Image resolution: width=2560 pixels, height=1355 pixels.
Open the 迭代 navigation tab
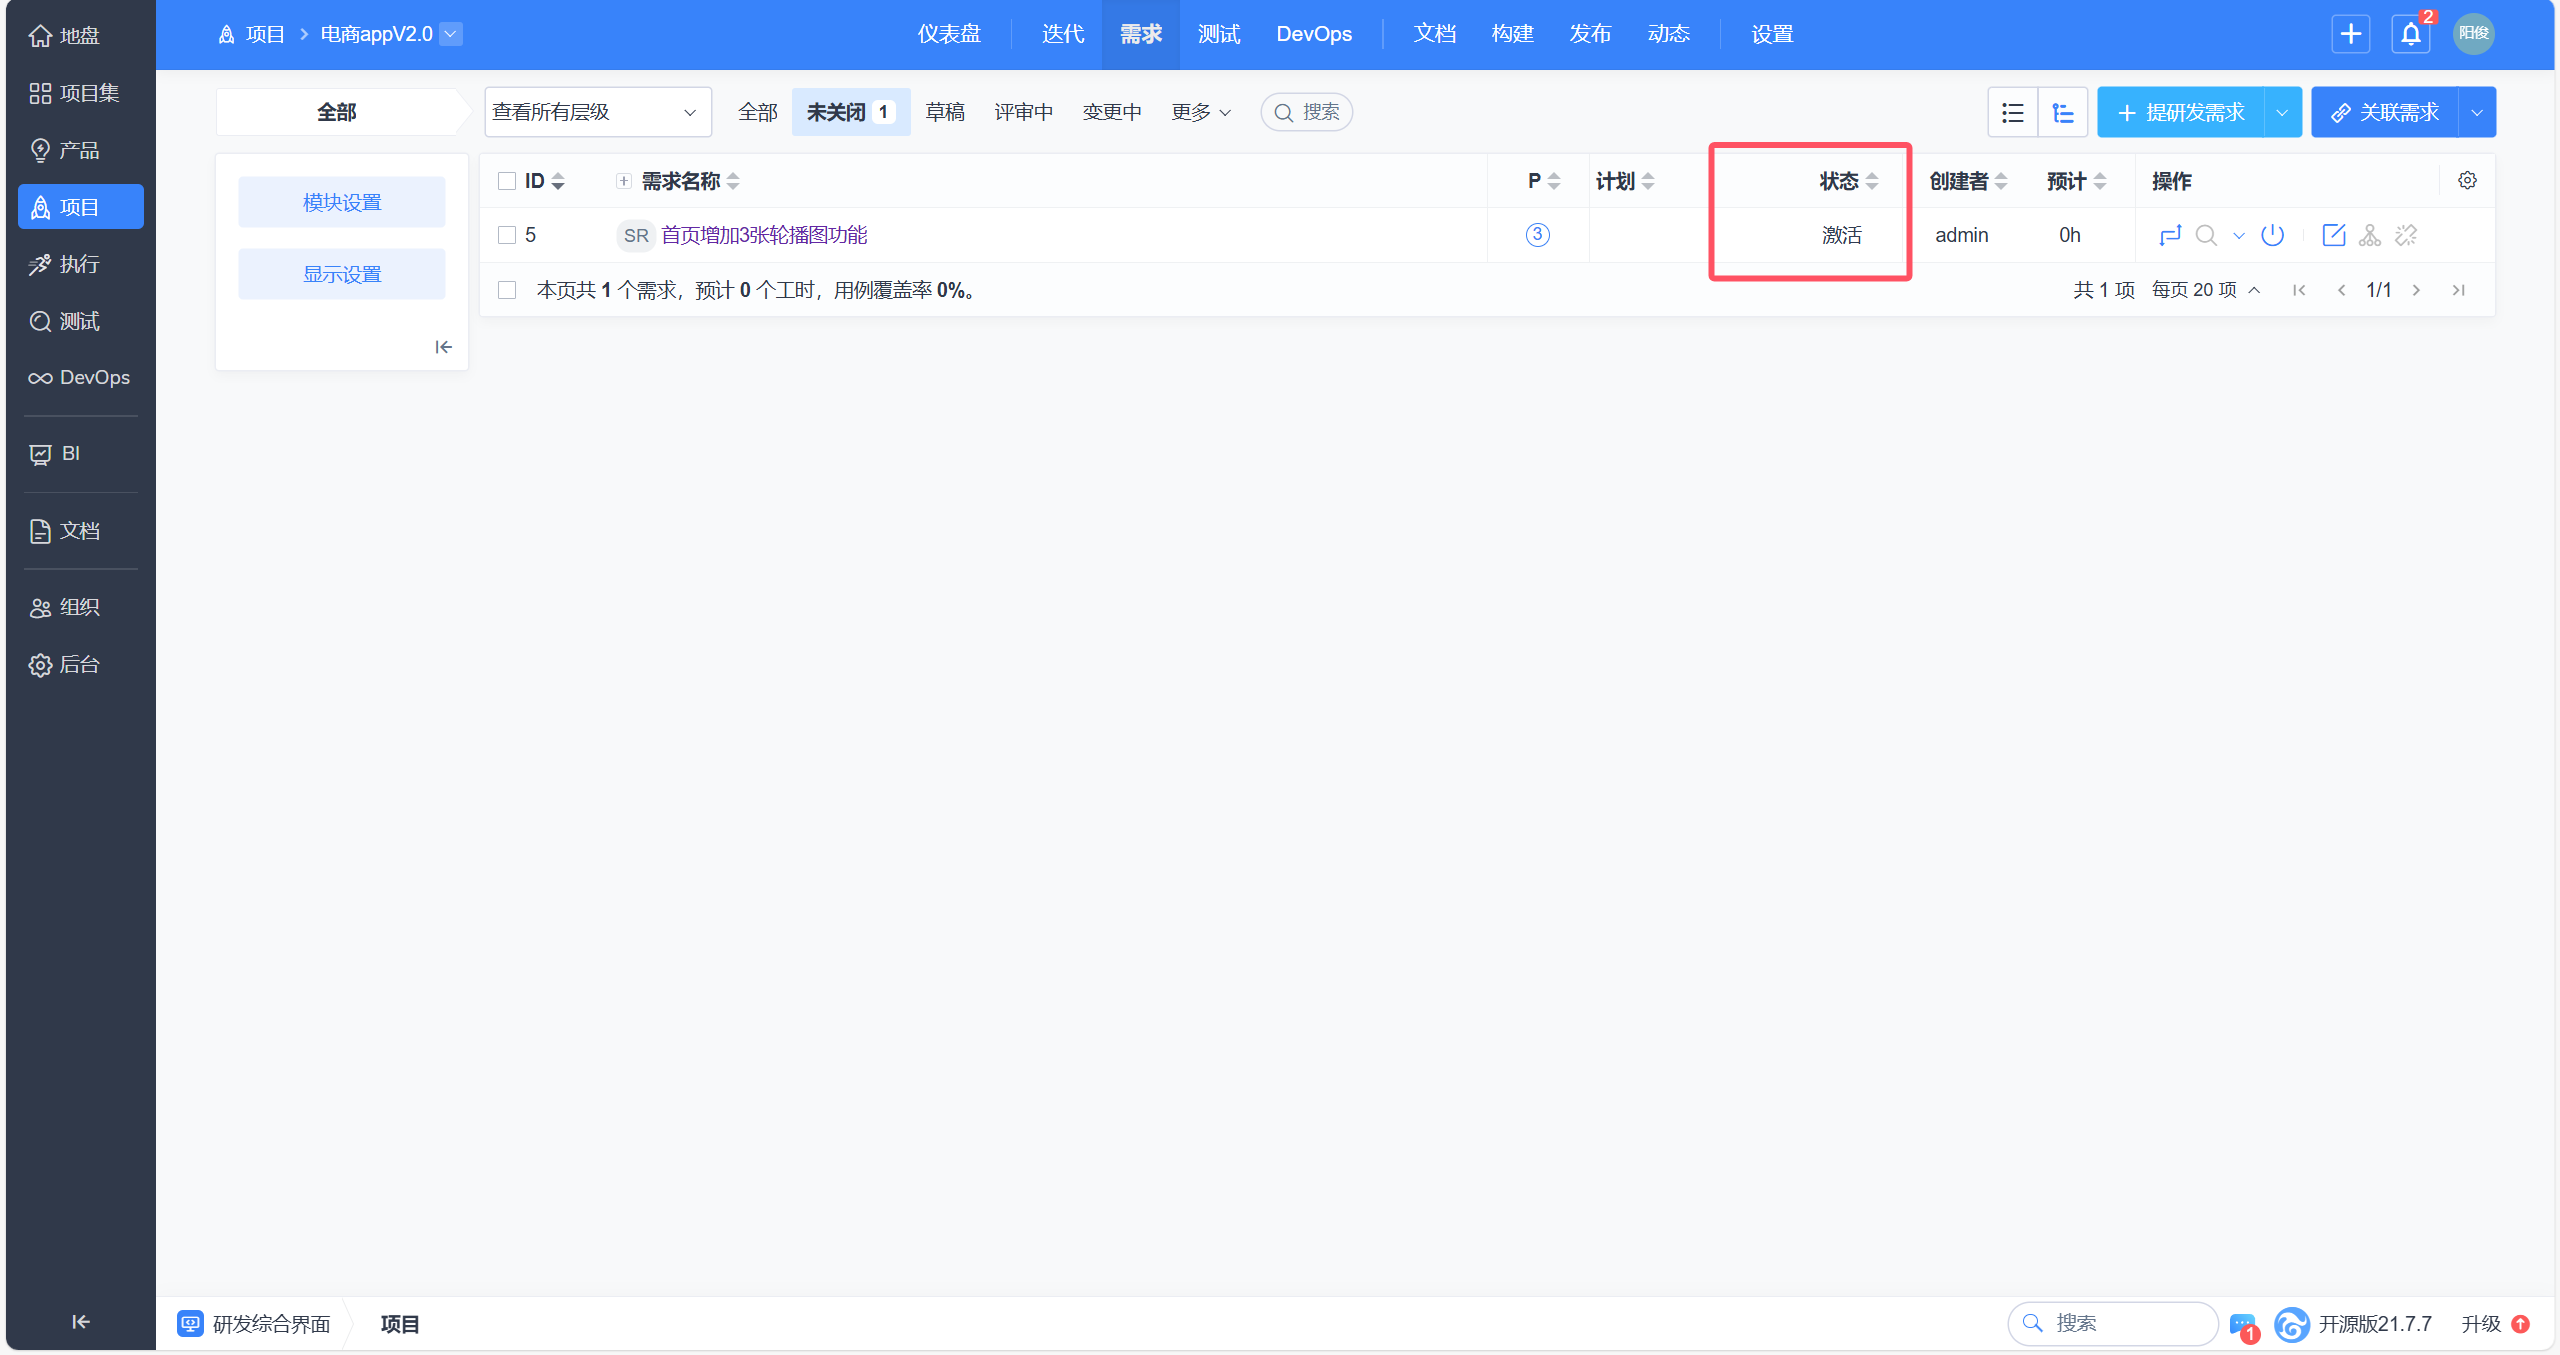(1062, 34)
